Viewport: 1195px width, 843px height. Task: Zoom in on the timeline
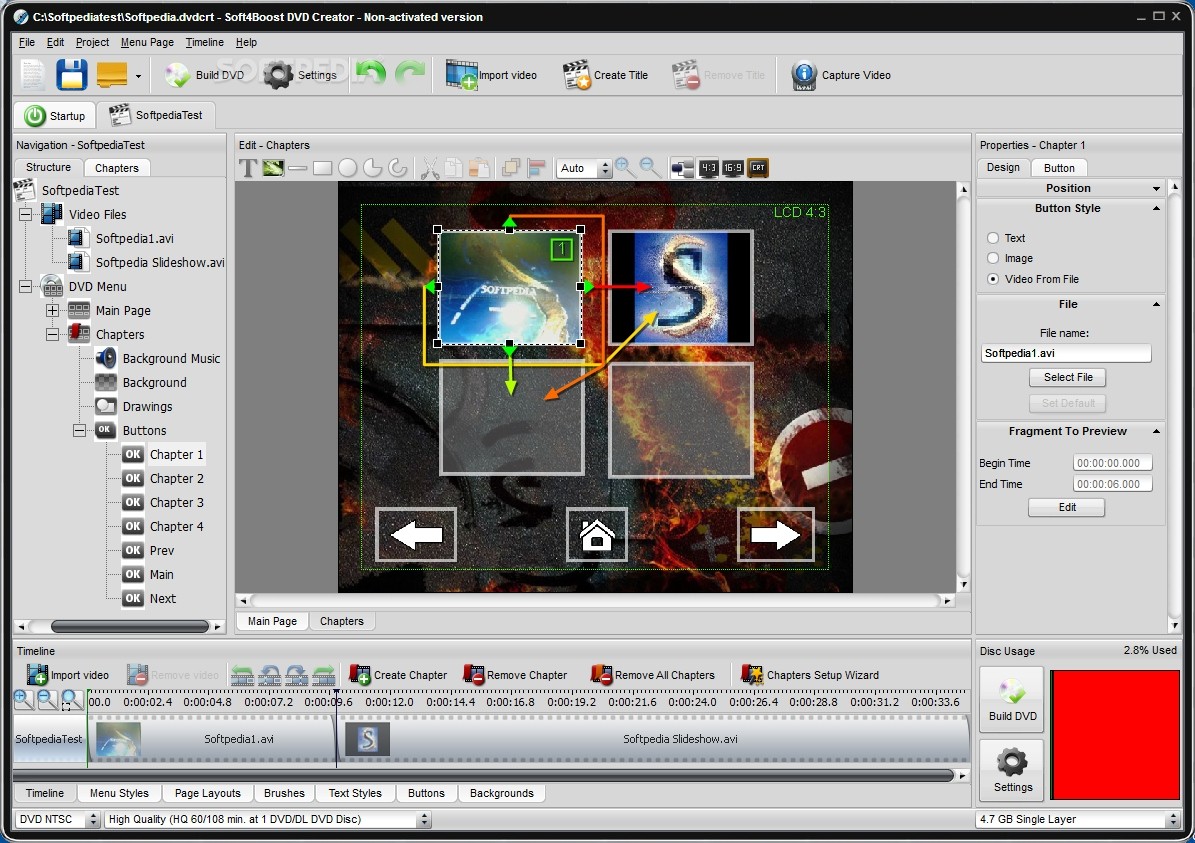point(24,699)
